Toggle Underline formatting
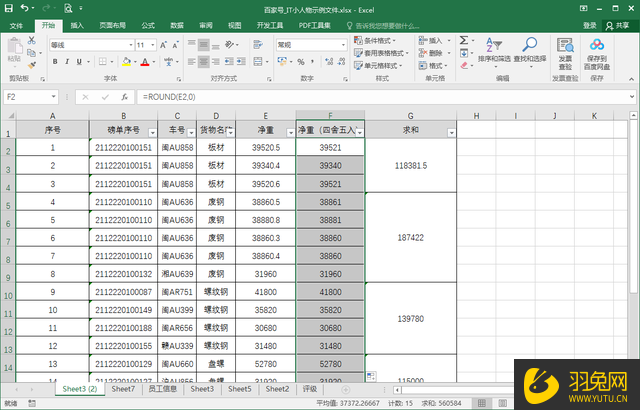 pos(79,62)
